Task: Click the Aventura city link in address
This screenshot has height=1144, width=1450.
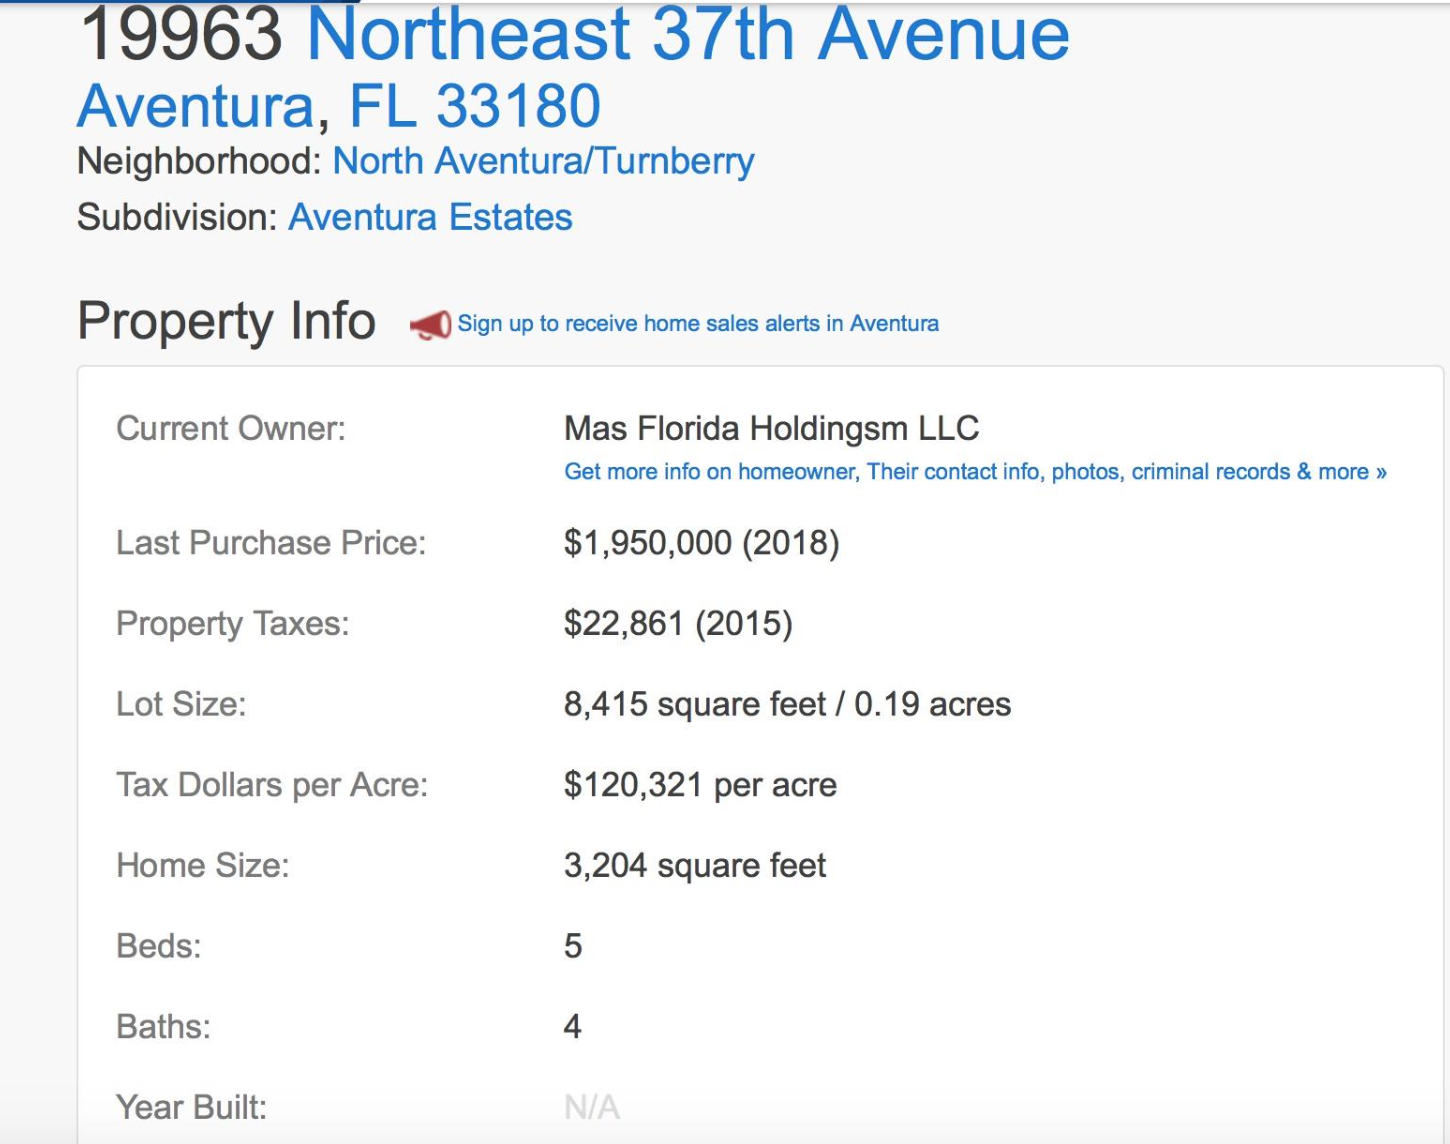Action: [196, 107]
